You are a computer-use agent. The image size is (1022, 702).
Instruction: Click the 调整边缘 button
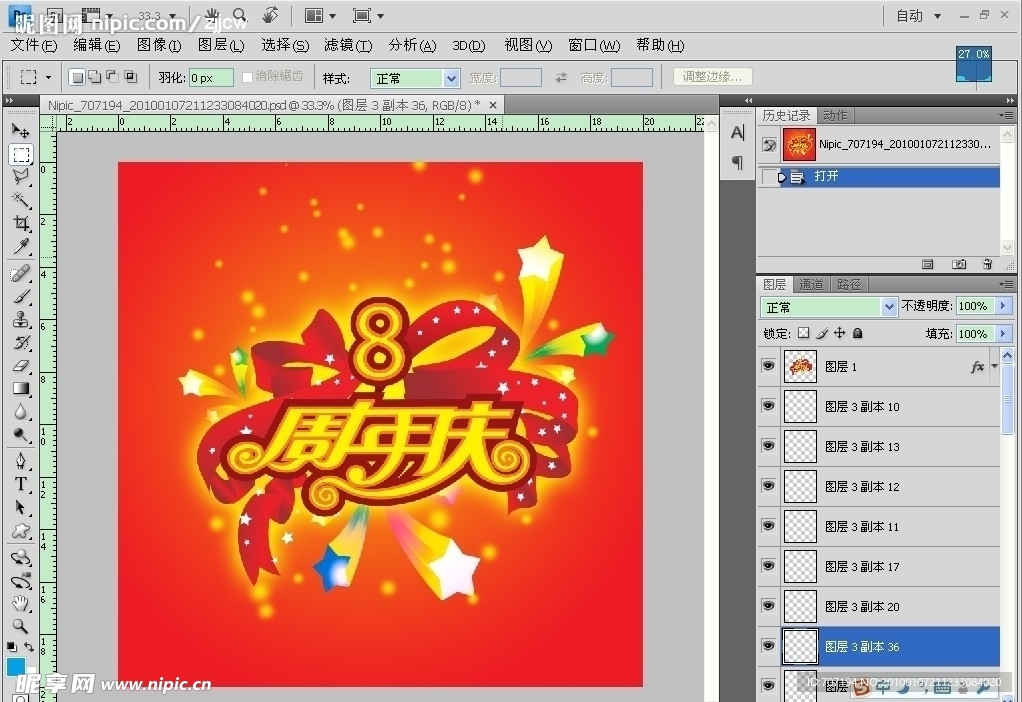coord(712,77)
